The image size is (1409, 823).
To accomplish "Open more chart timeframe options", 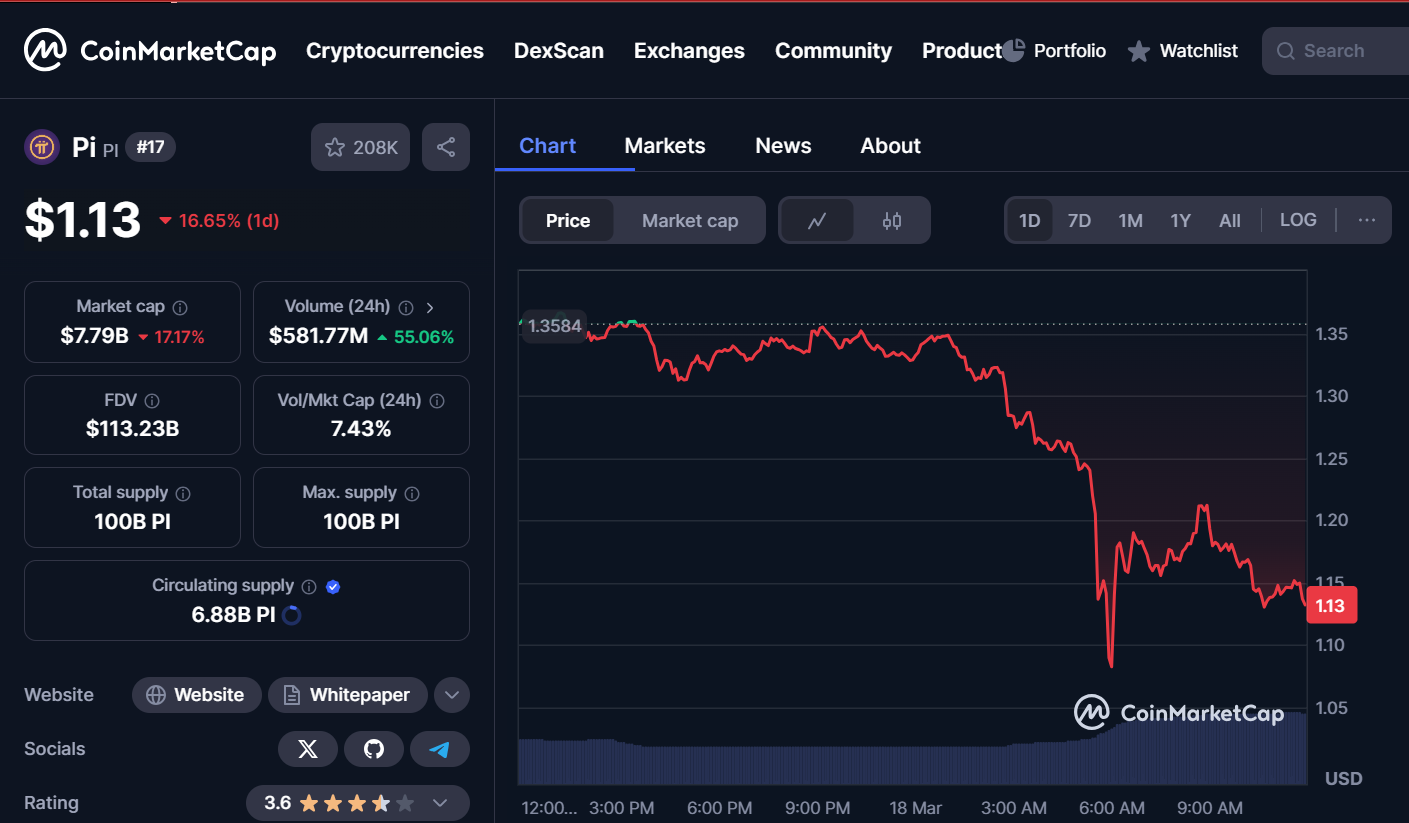I will click(x=1366, y=219).
